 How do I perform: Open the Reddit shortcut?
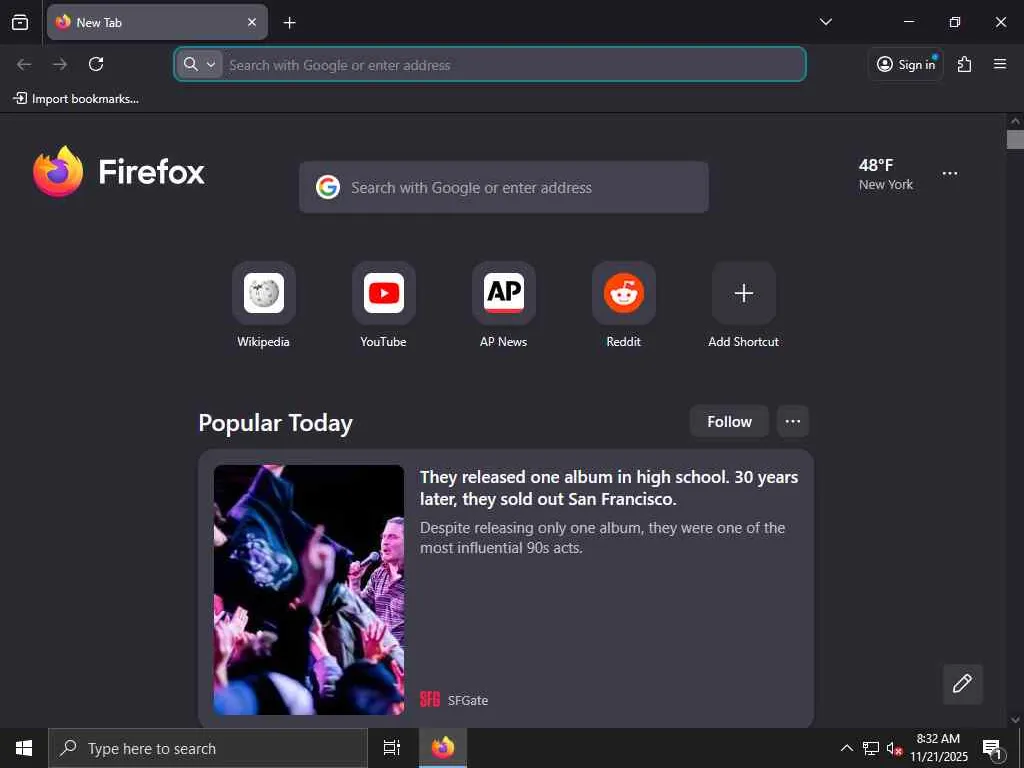click(624, 293)
